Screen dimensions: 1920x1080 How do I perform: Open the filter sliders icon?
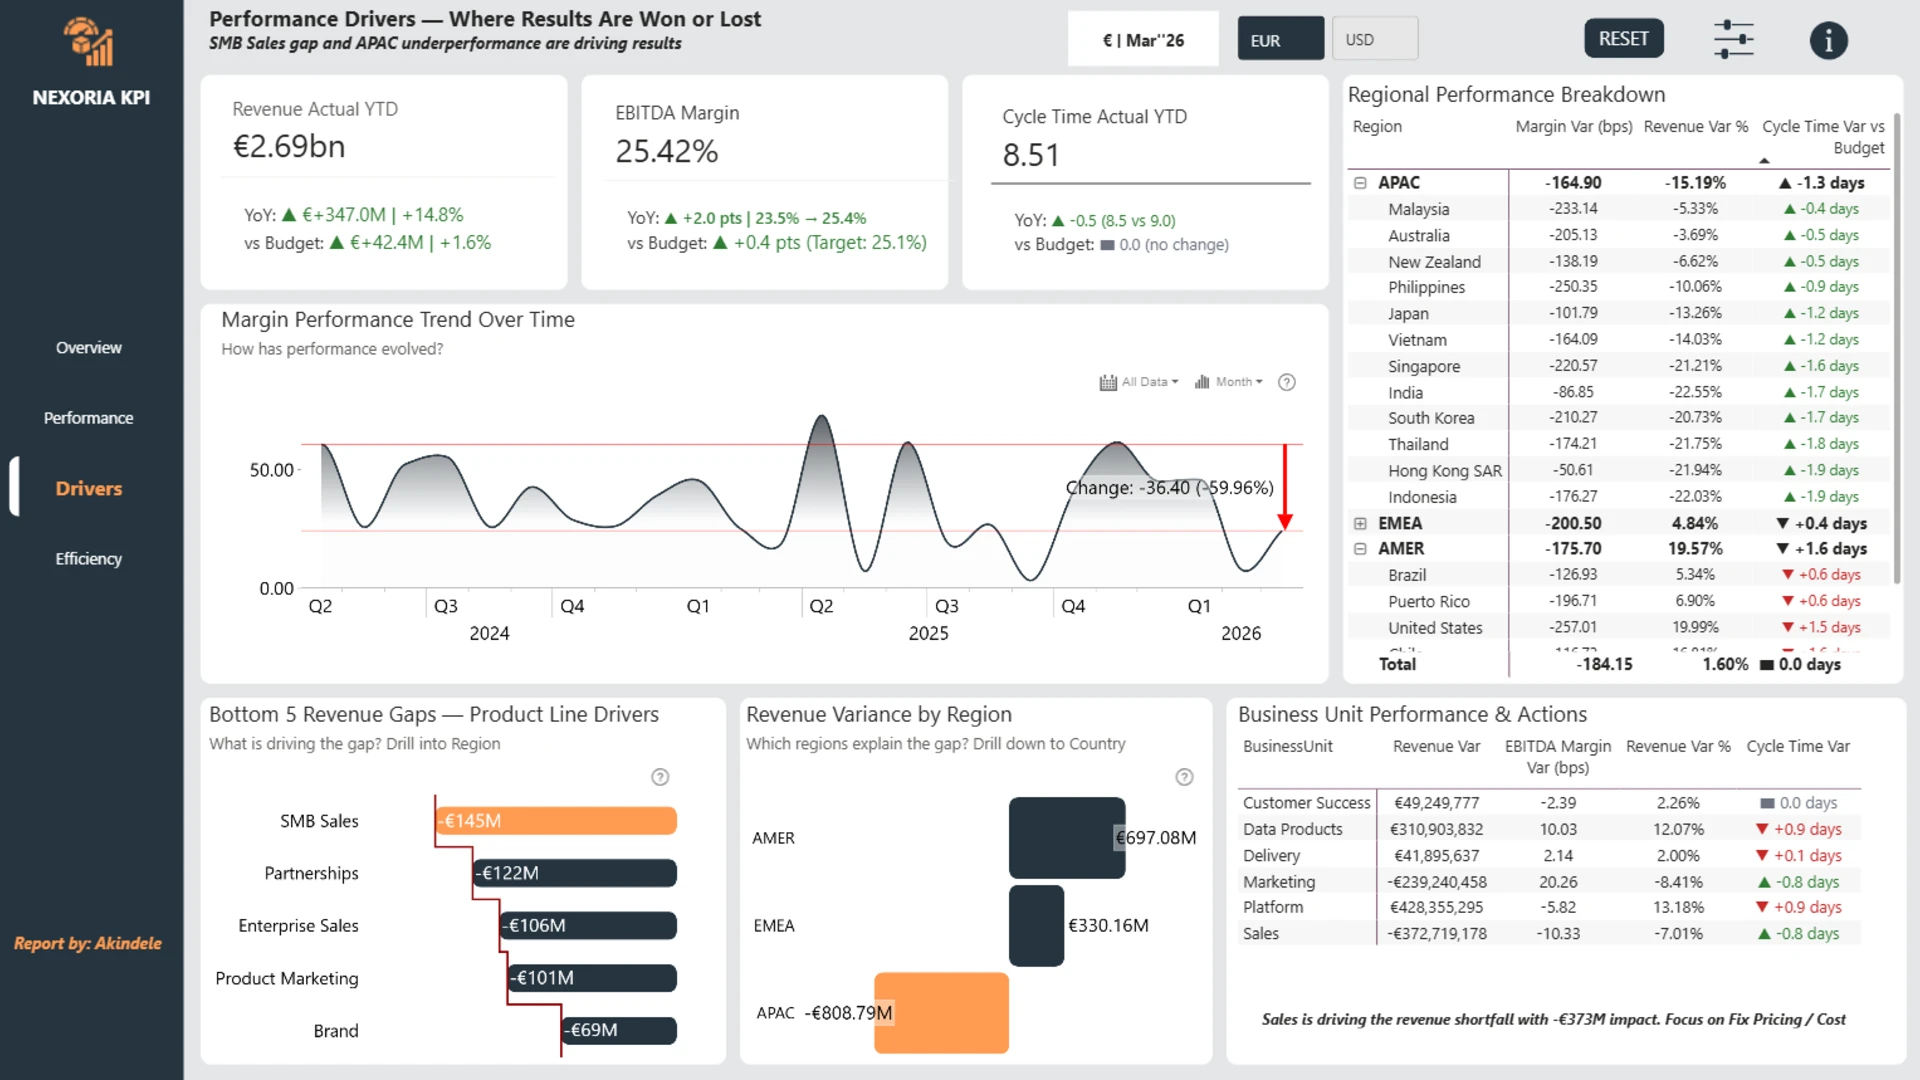(1733, 40)
